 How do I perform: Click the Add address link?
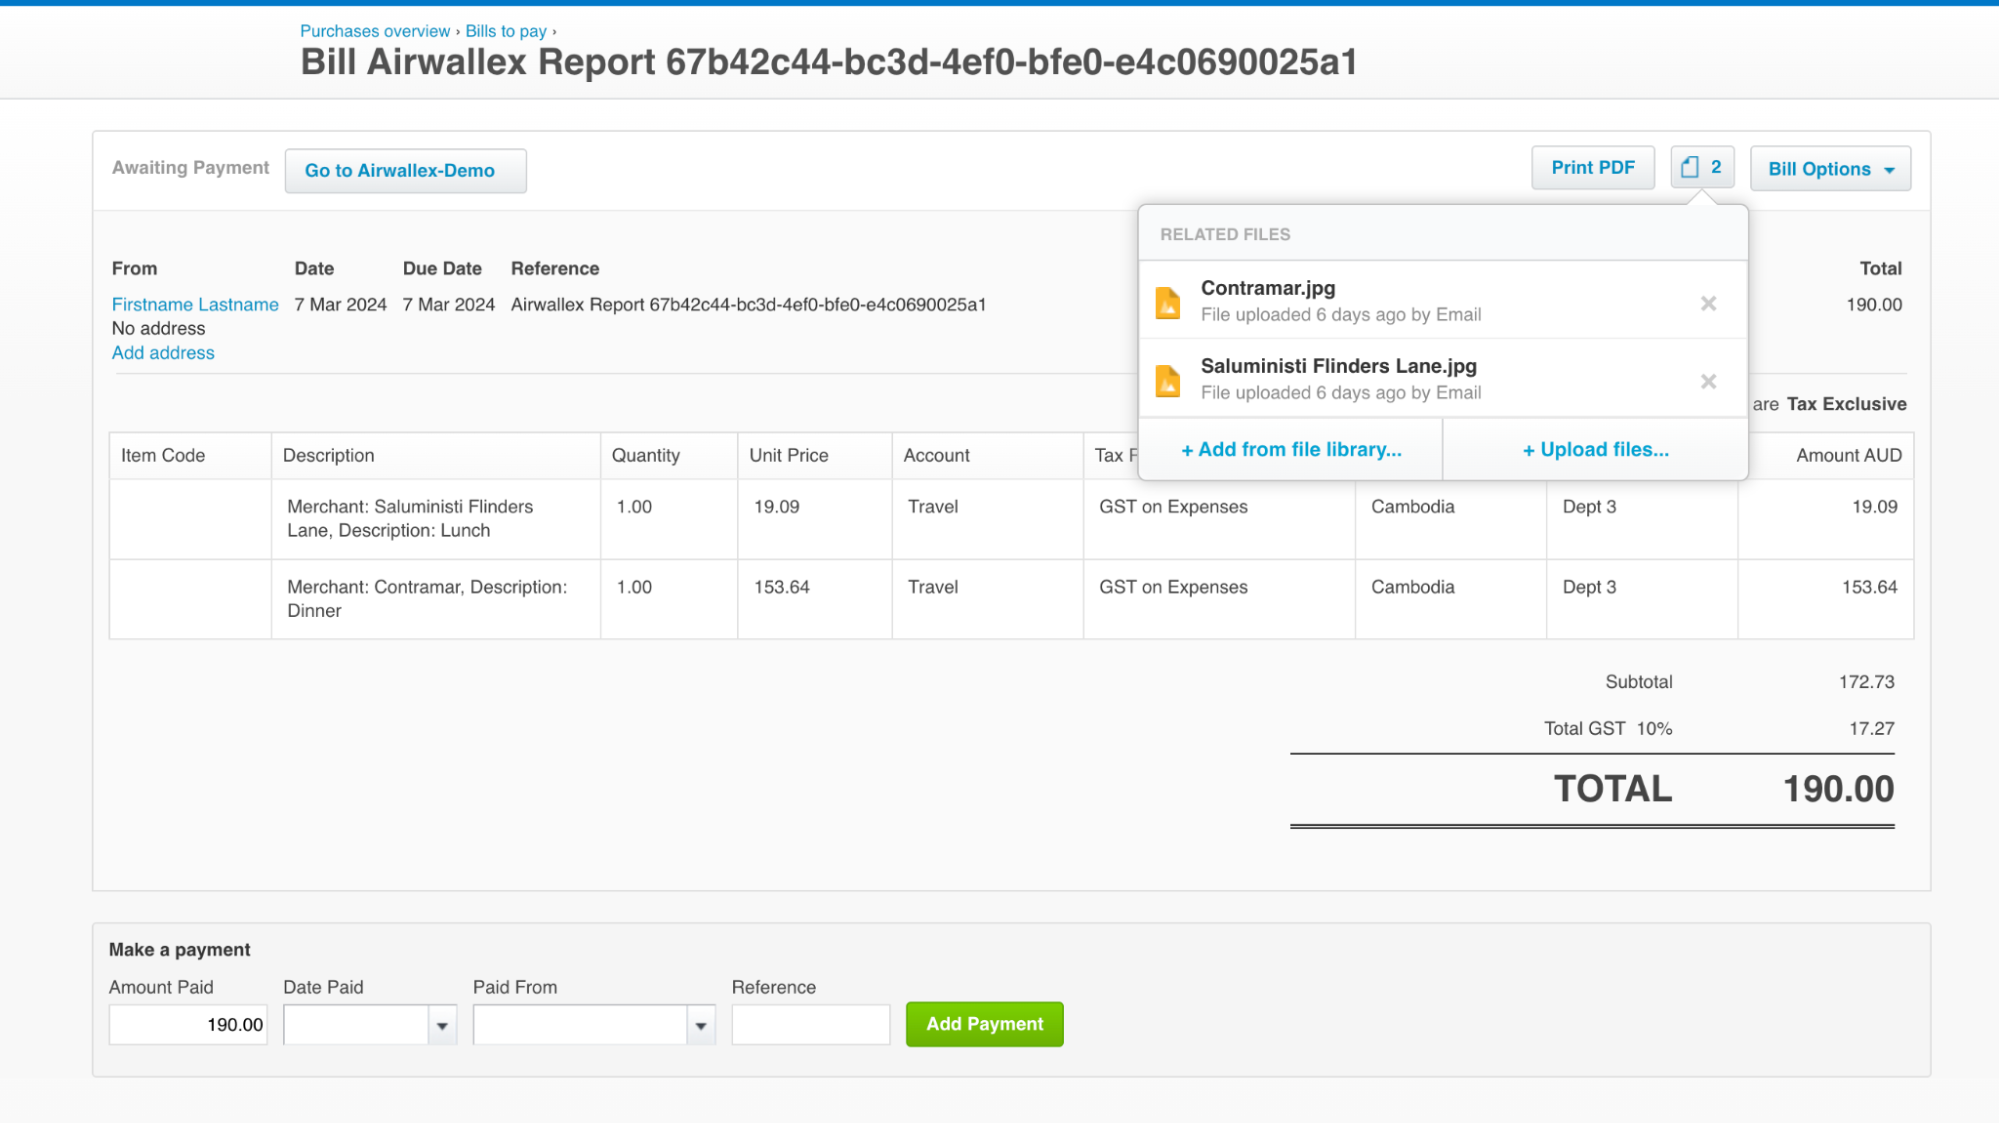(163, 353)
